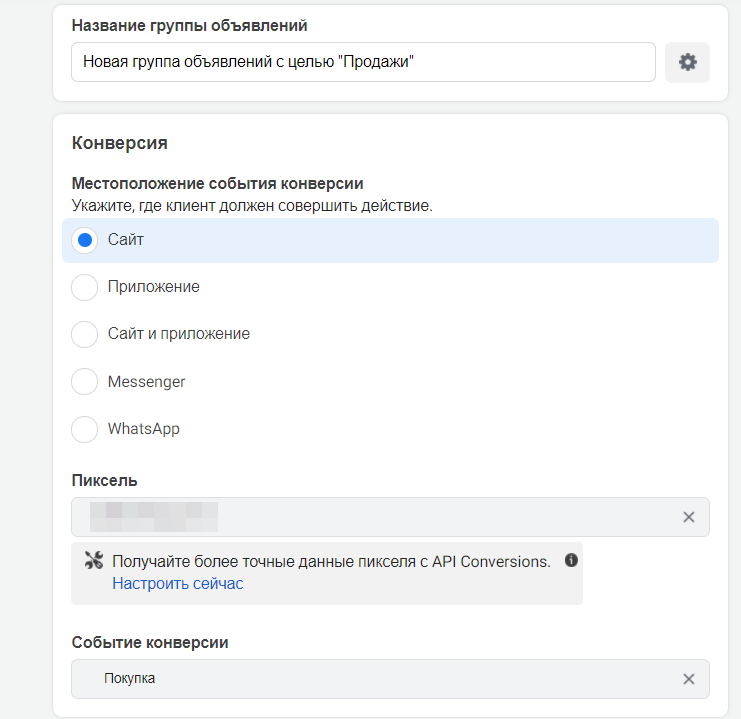Choose Приложение as conversion location
741x719 pixels.
[x=86, y=287]
